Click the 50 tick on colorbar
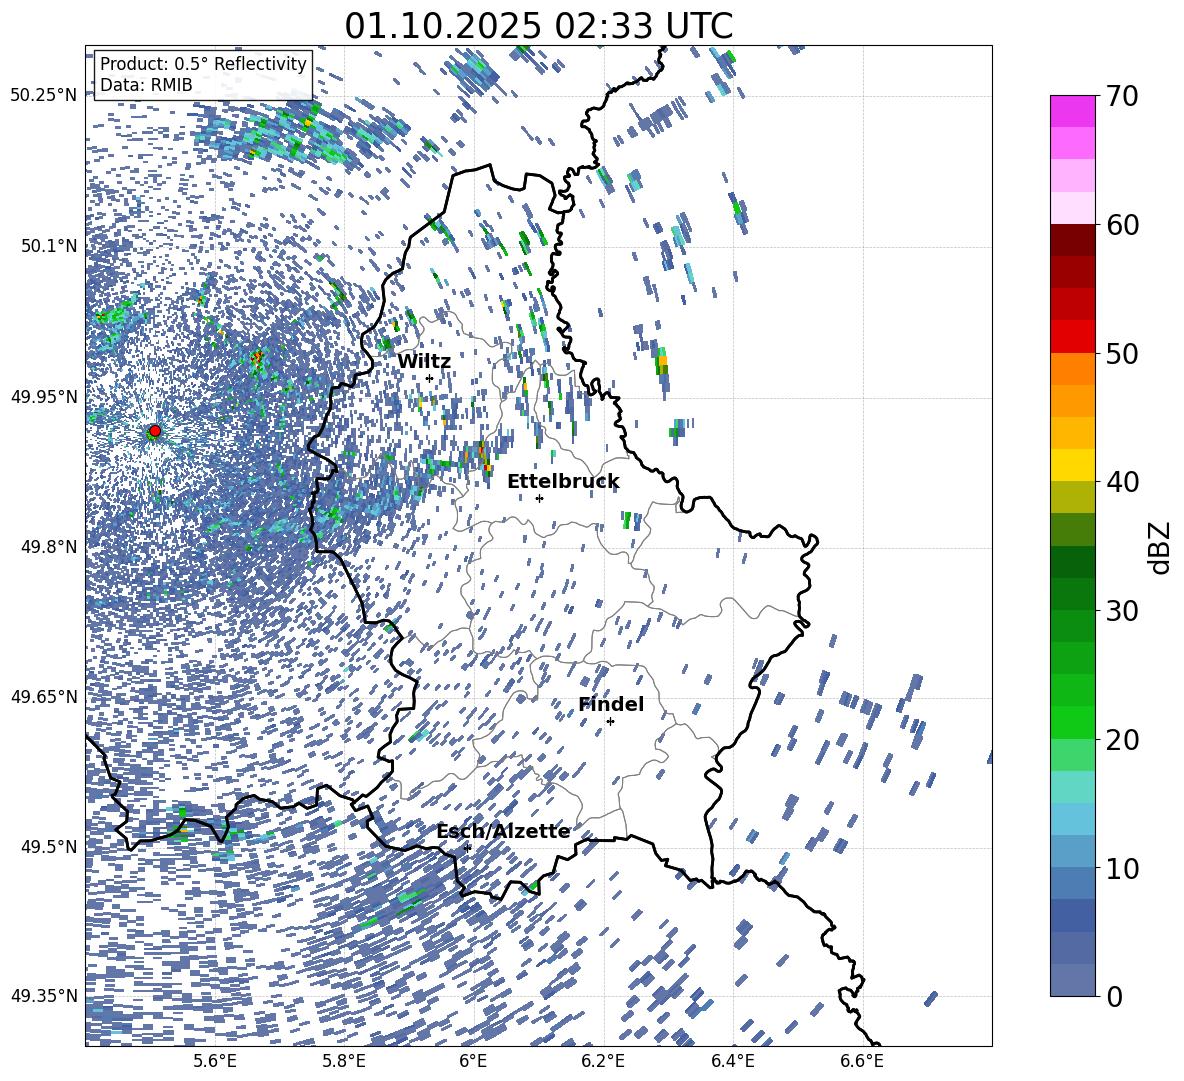The width and height of the screenshot is (1184, 1081). pyautogui.click(x=1122, y=354)
